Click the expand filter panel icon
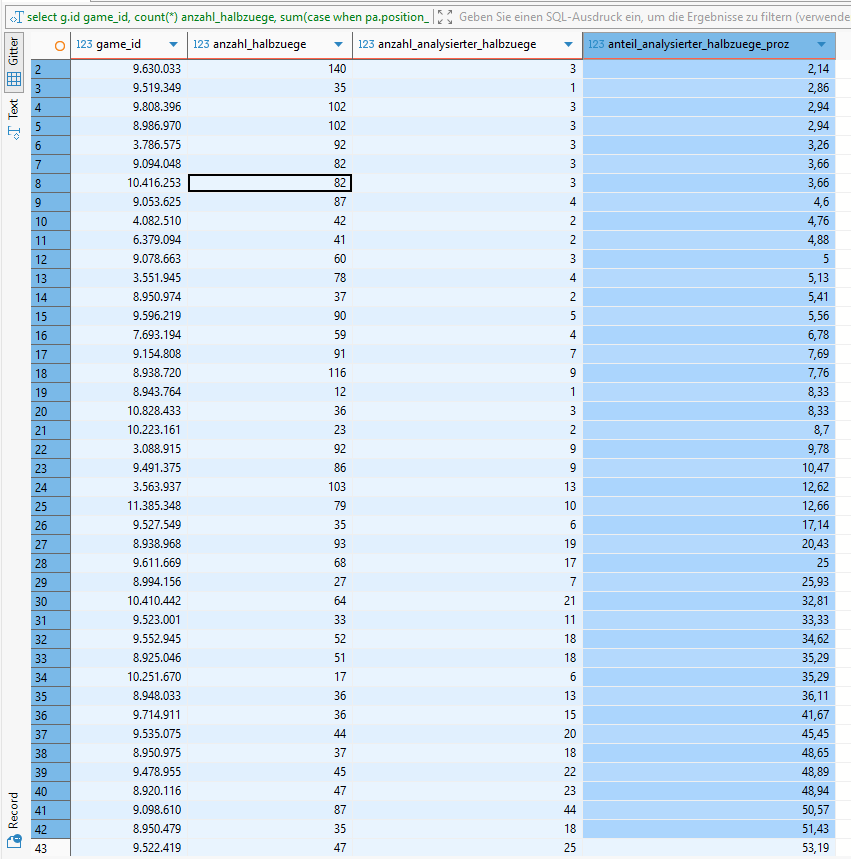 pyautogui.click(x=445, y=17)
